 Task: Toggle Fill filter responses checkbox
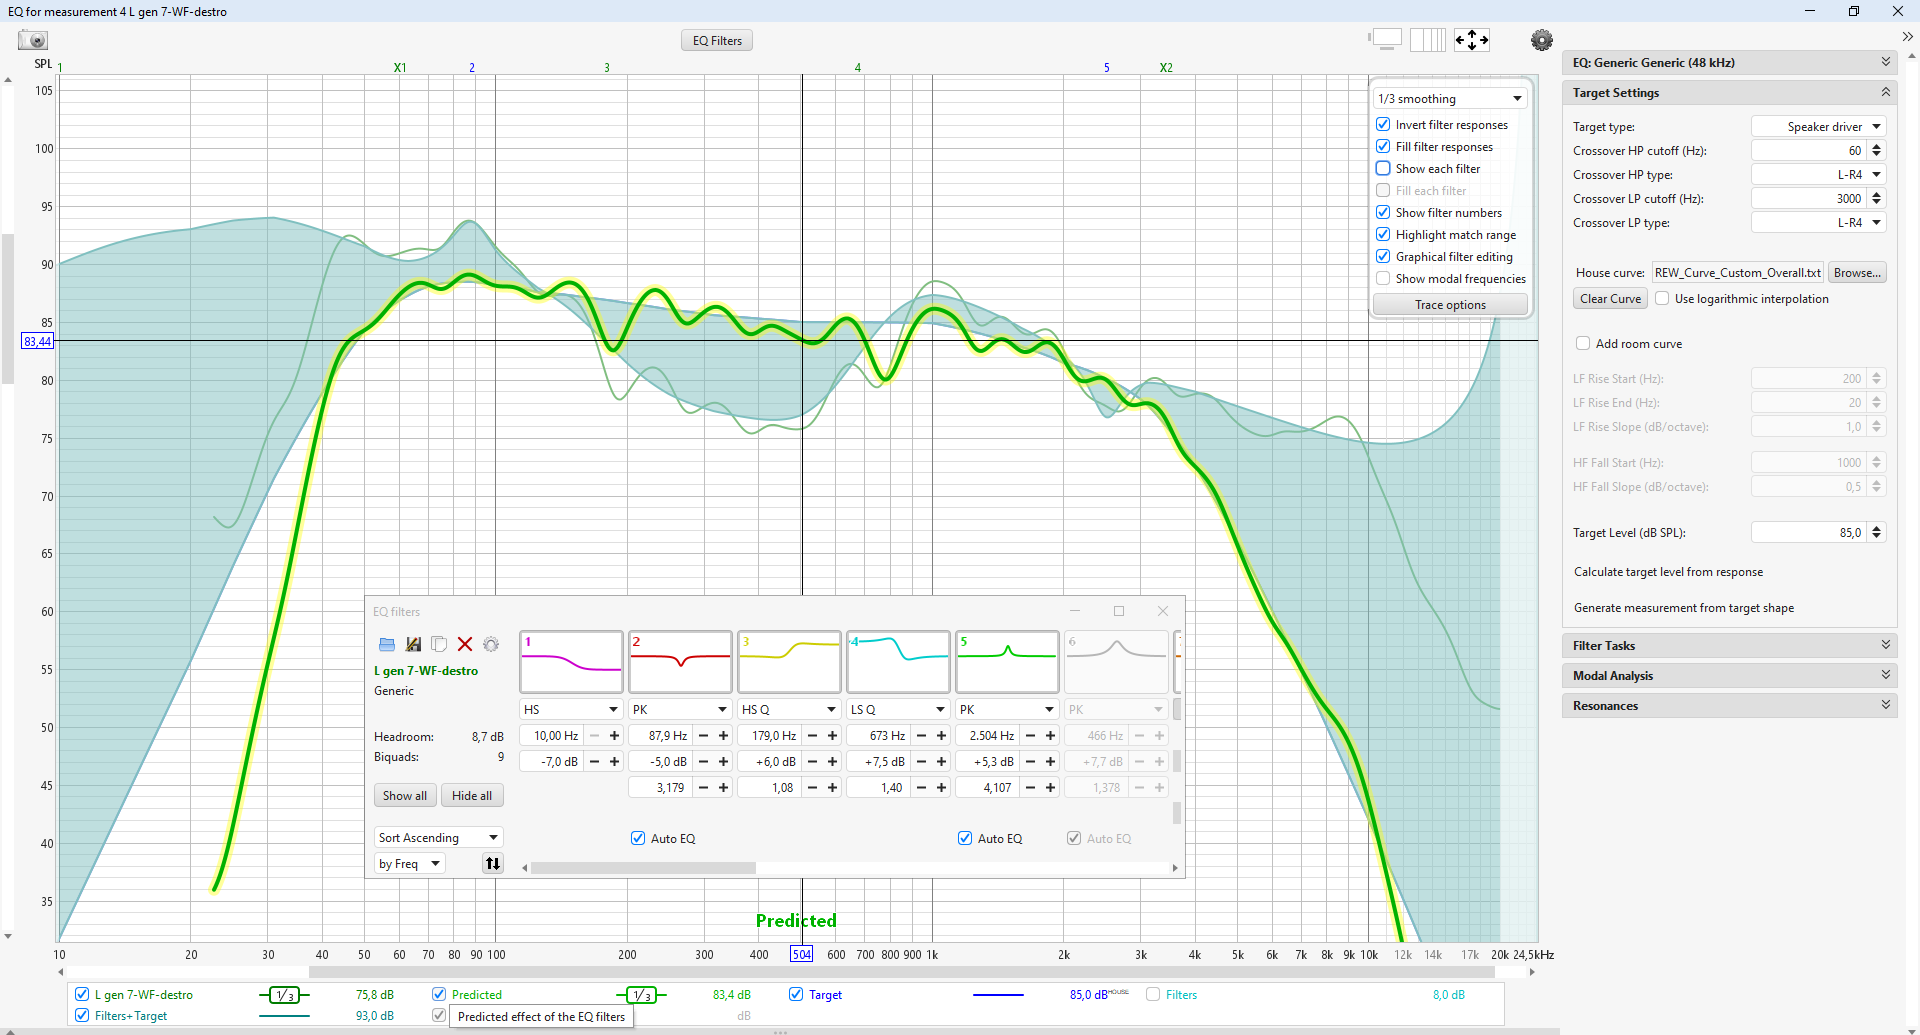point(1383,146)
